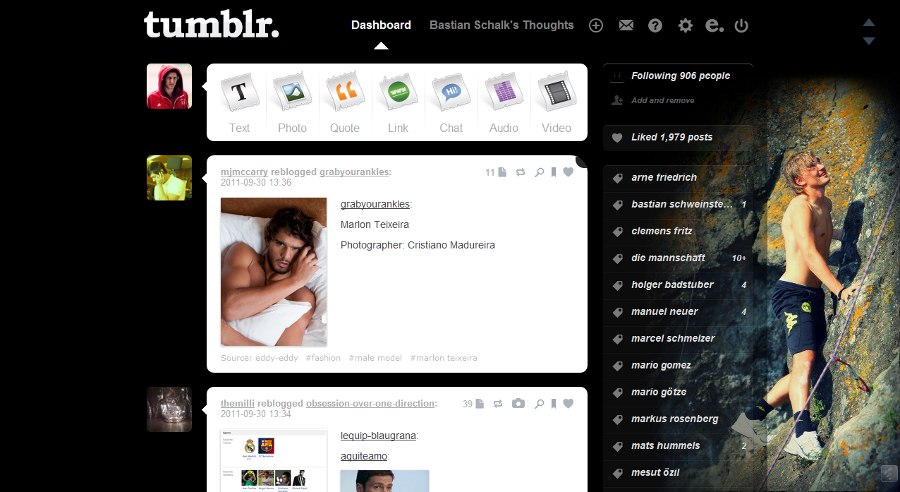The height and width of the screenshot is (492, 900).
Task: Open mjmccarry's avatar thumbnail
Action: (x=169, y=177)
